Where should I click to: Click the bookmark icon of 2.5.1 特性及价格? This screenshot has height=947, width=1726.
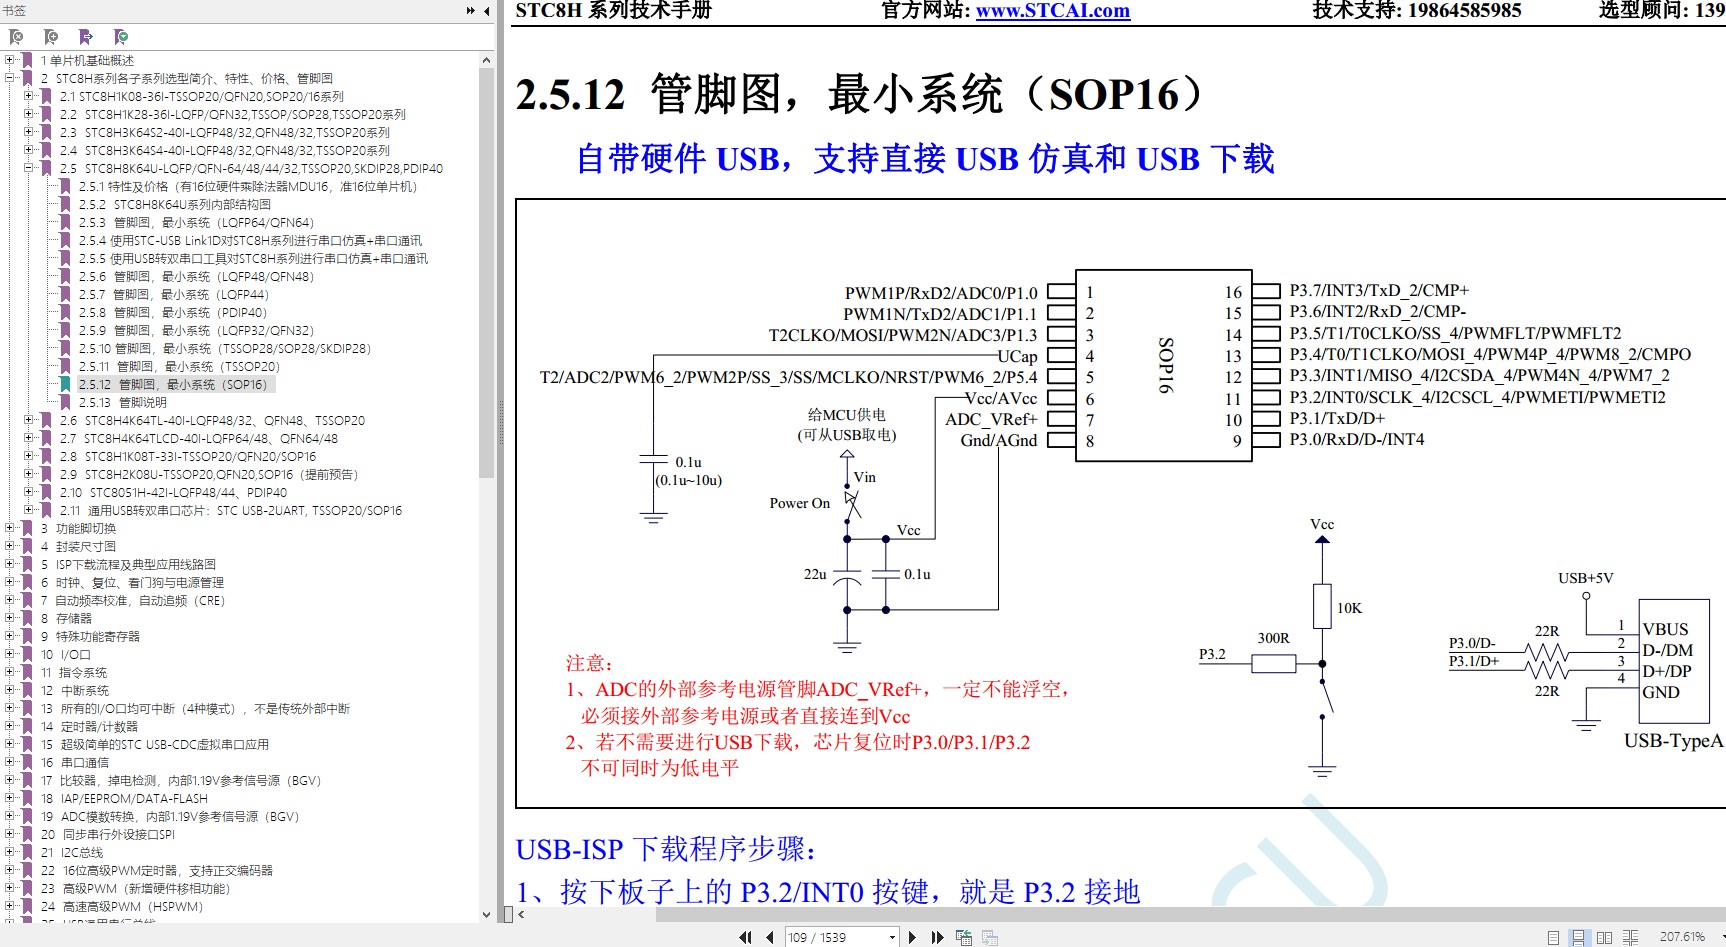coord(65,186)
